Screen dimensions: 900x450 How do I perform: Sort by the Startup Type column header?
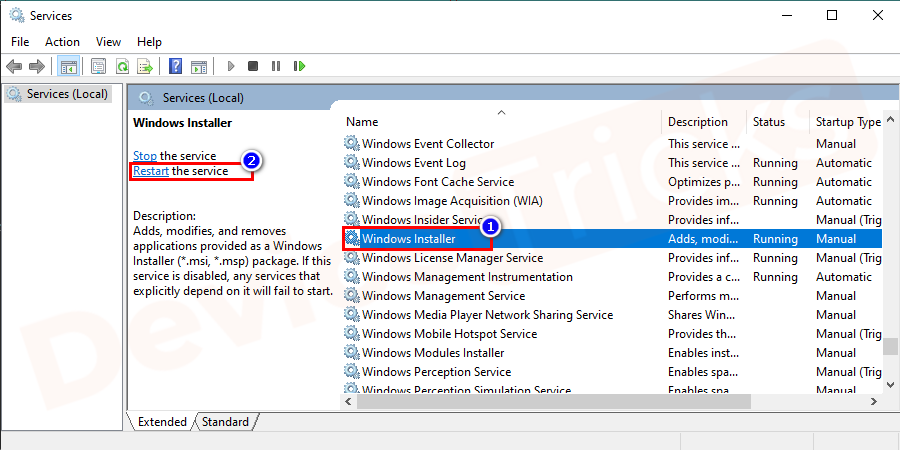click(x=848, y=122)
